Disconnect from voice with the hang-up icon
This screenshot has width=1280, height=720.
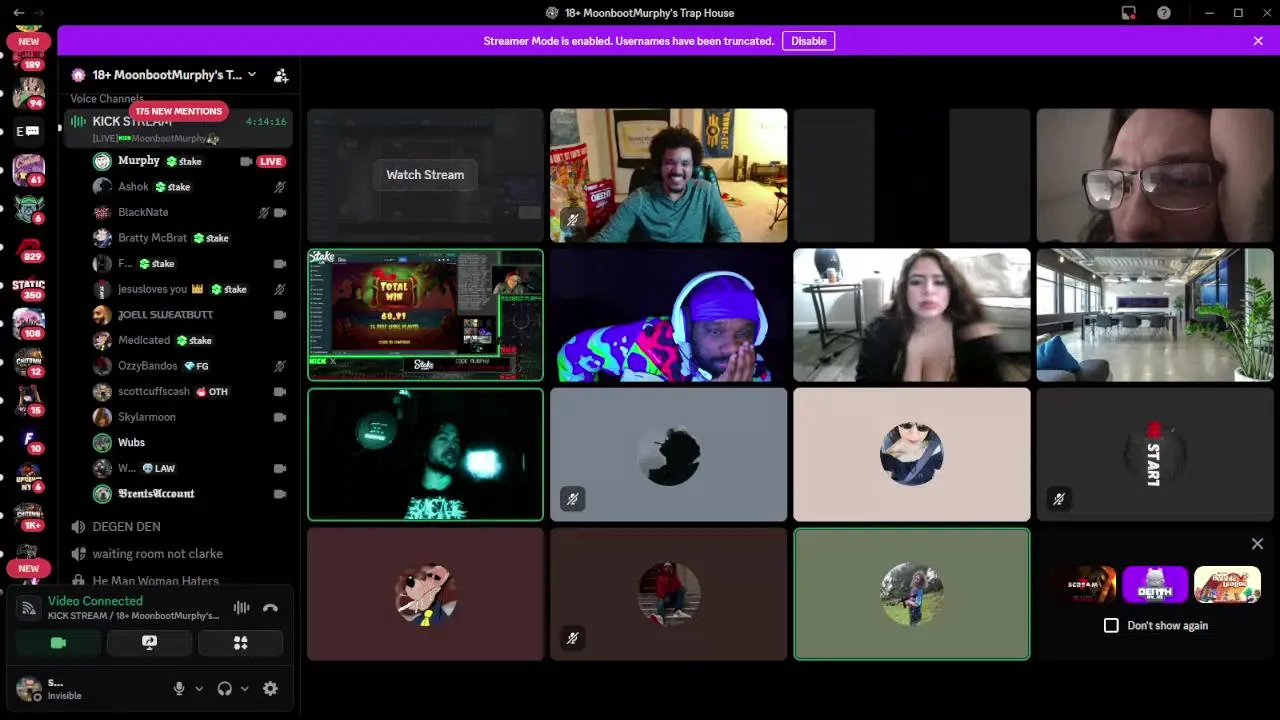click(270, 608)
